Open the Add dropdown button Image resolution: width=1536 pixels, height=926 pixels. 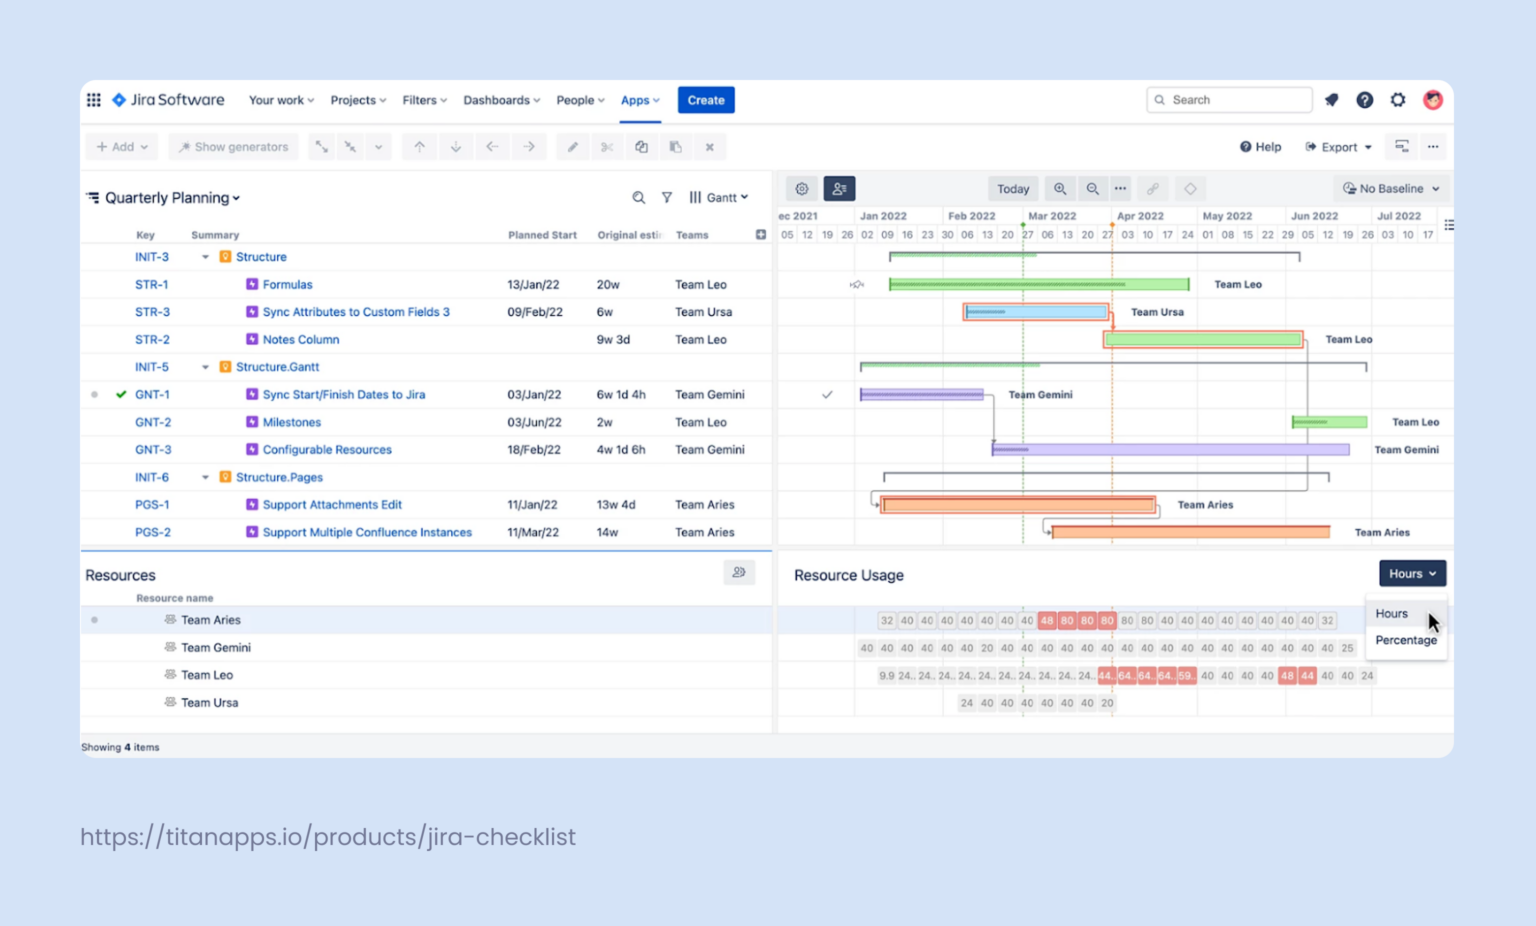coord(122,147)
